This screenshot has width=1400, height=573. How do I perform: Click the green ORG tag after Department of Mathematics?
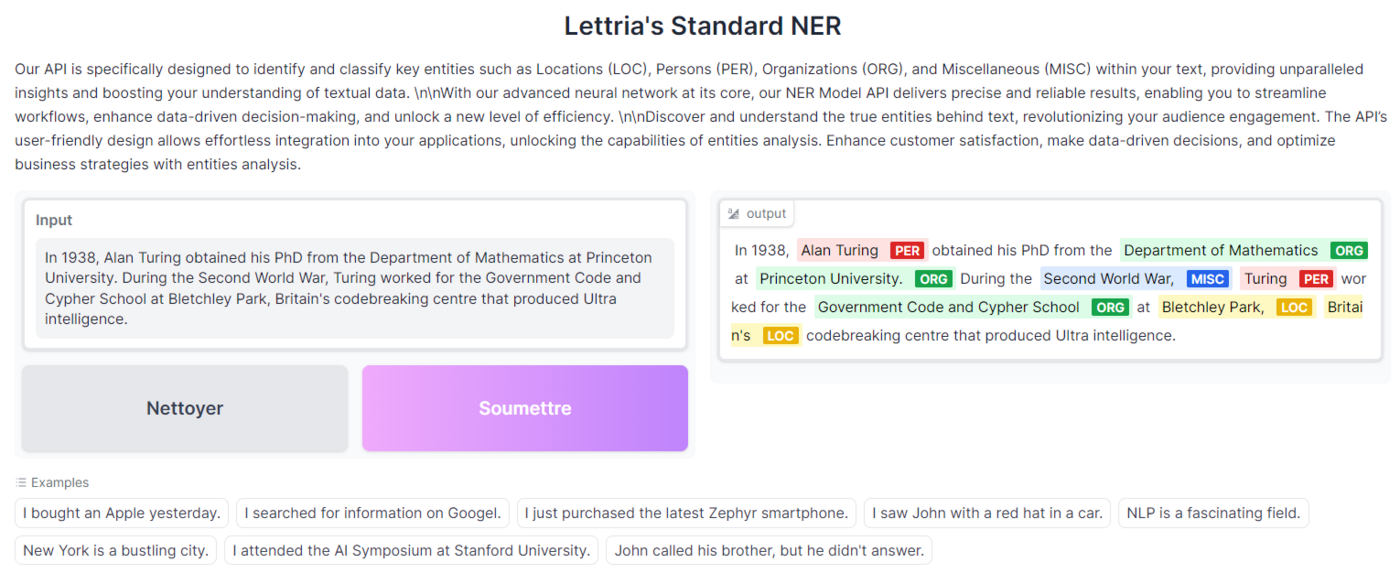coord(1348,251)
